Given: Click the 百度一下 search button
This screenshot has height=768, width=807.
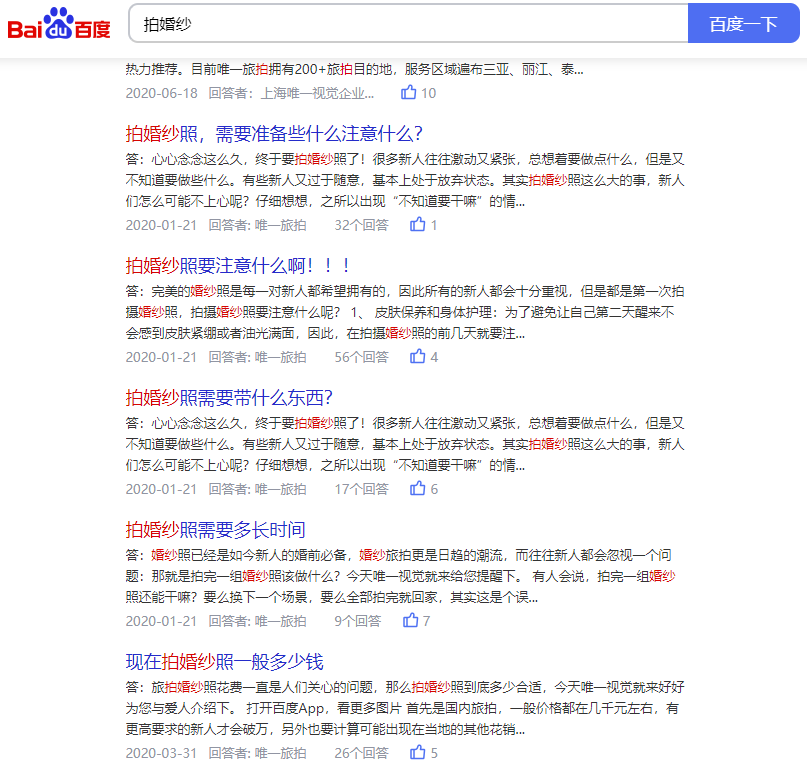Looking at the screenshot, I should (743, 24).
